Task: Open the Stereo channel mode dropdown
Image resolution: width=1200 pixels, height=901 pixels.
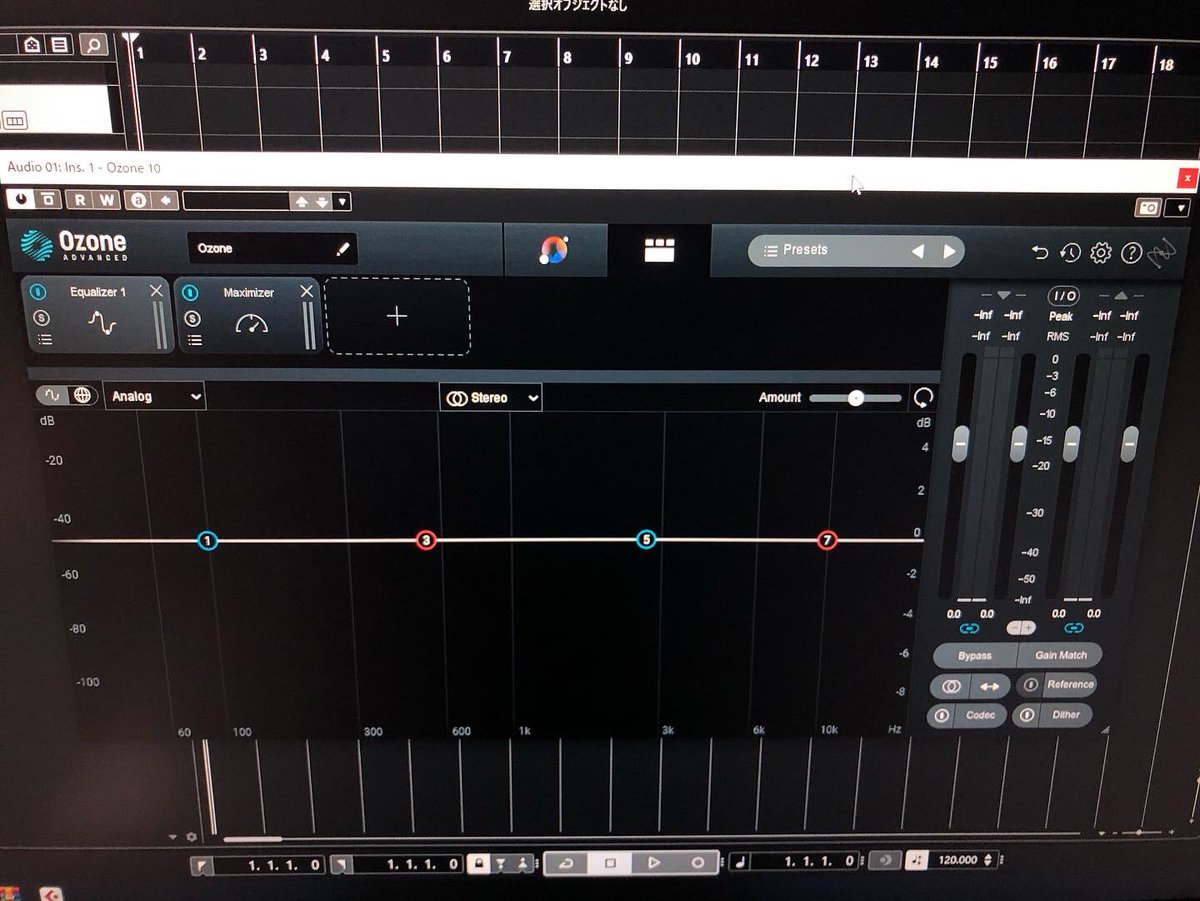Action: [x=491, y=398]
